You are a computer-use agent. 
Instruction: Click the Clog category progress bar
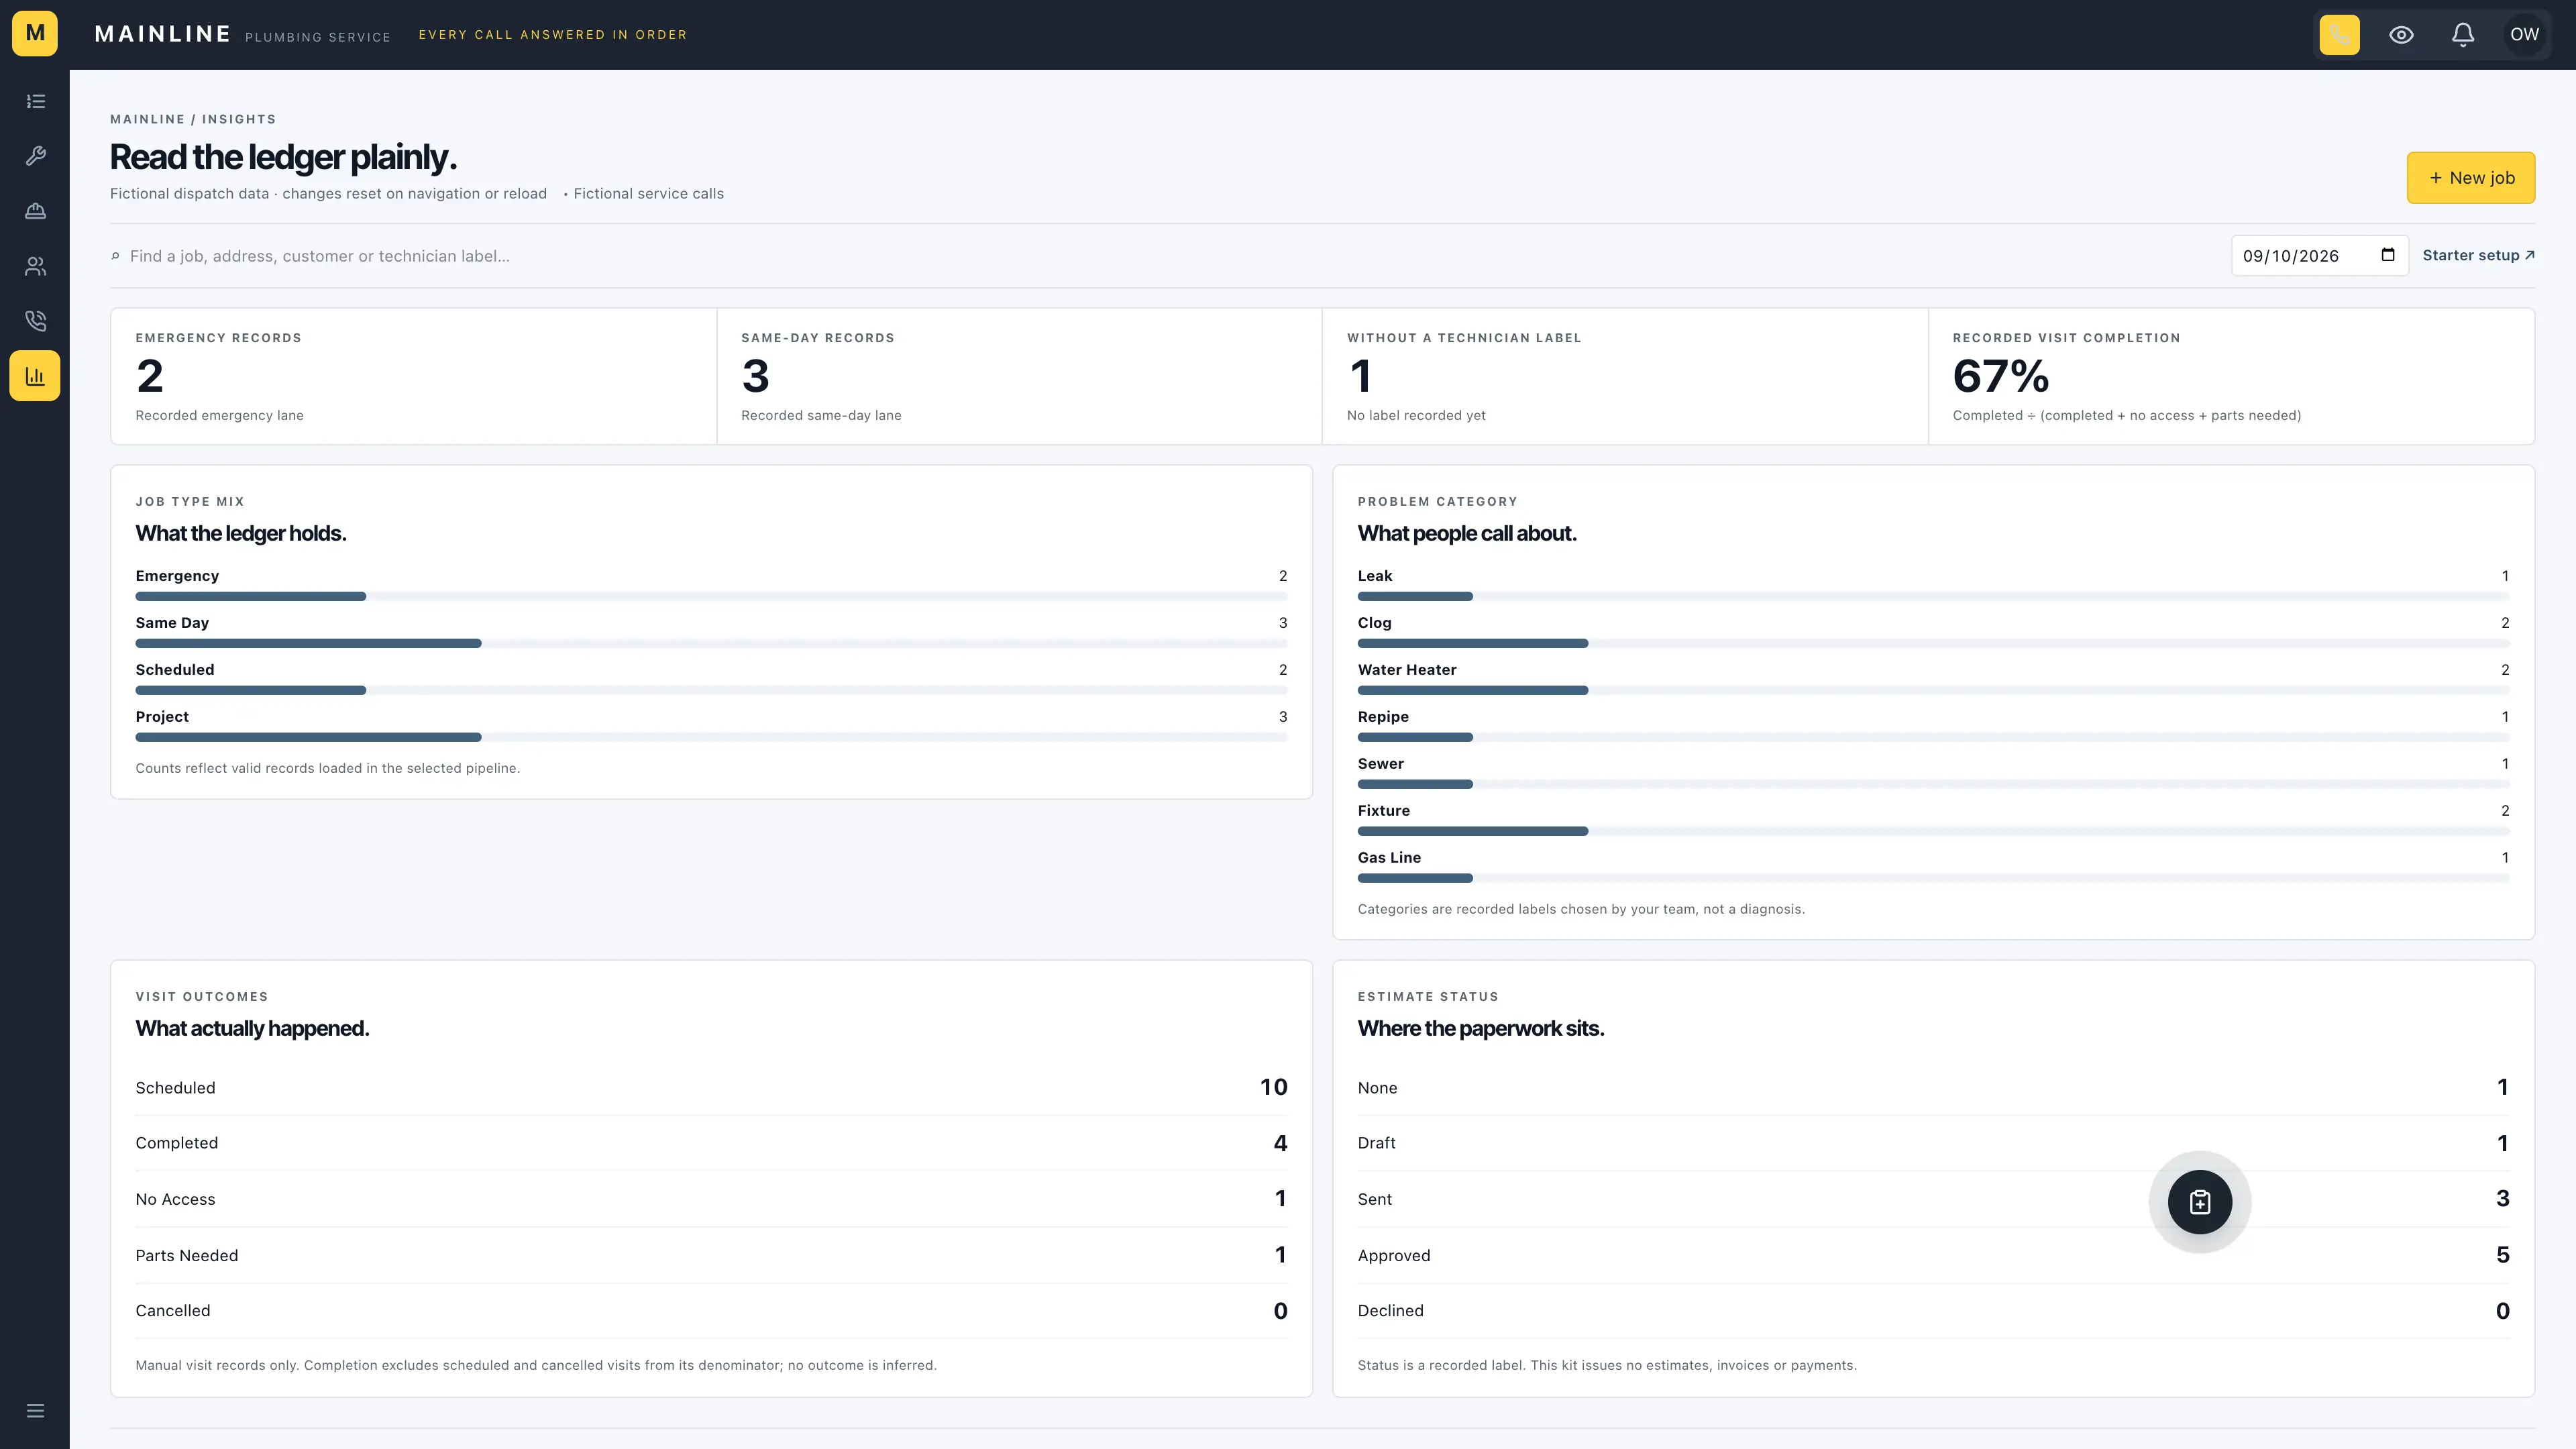(x=1933, y=643)
